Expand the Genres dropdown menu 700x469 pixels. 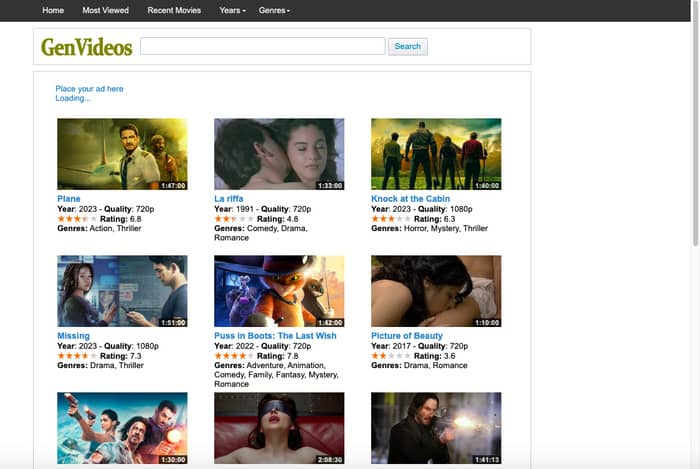tap(274, 10)
